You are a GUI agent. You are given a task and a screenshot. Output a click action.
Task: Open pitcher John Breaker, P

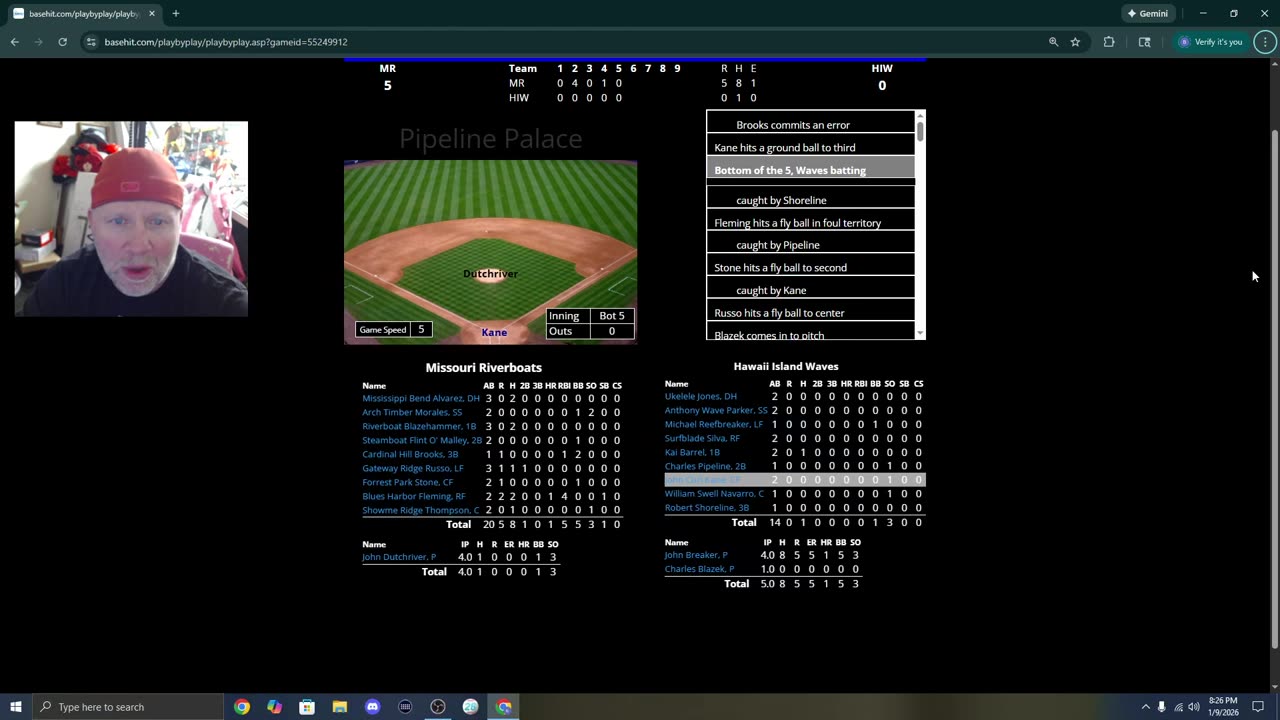(696, 555)
